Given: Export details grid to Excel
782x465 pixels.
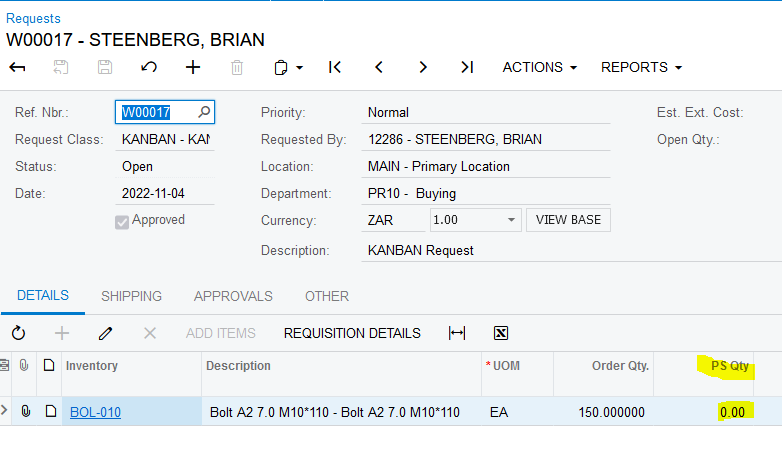Looking at the screenshot, I should tap(501, 333).
